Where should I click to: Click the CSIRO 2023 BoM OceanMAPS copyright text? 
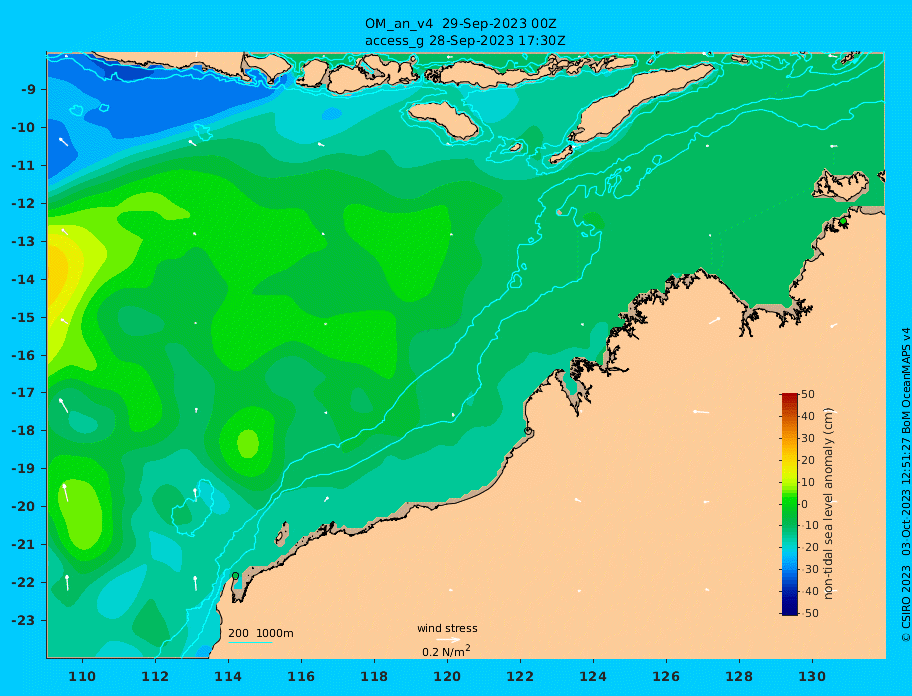(x=905, y=485)
